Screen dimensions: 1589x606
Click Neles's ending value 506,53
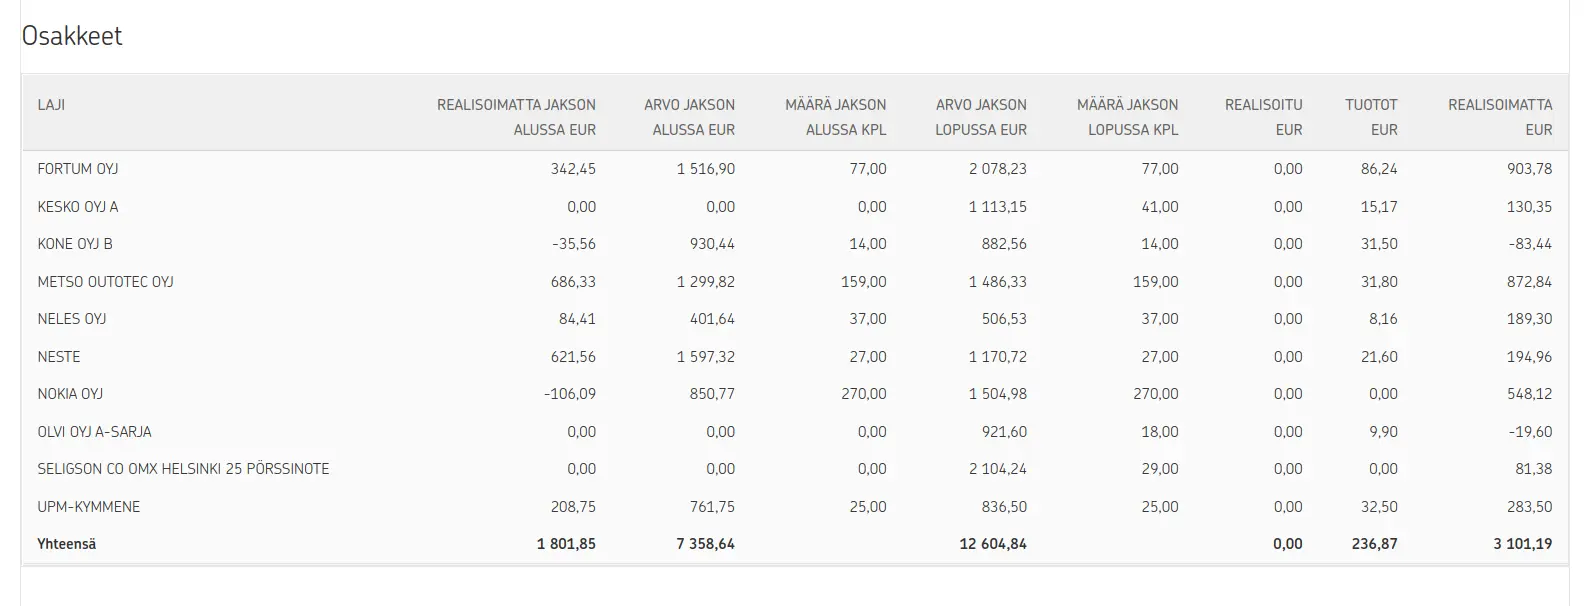click(1004, 319)
